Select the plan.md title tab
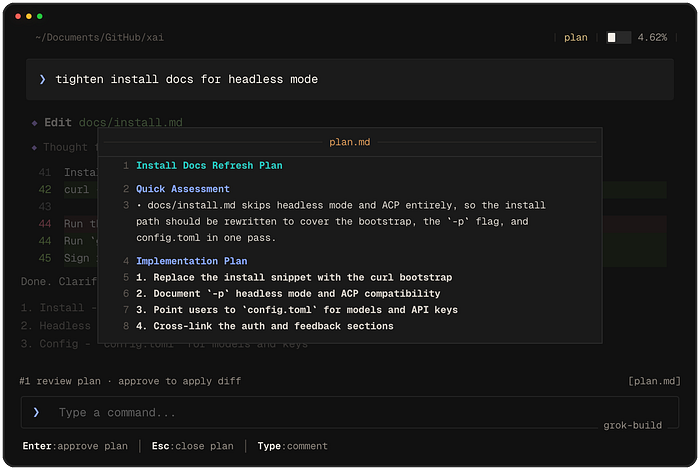The height and width of the screenshot is (470, 700). (350, 142)
